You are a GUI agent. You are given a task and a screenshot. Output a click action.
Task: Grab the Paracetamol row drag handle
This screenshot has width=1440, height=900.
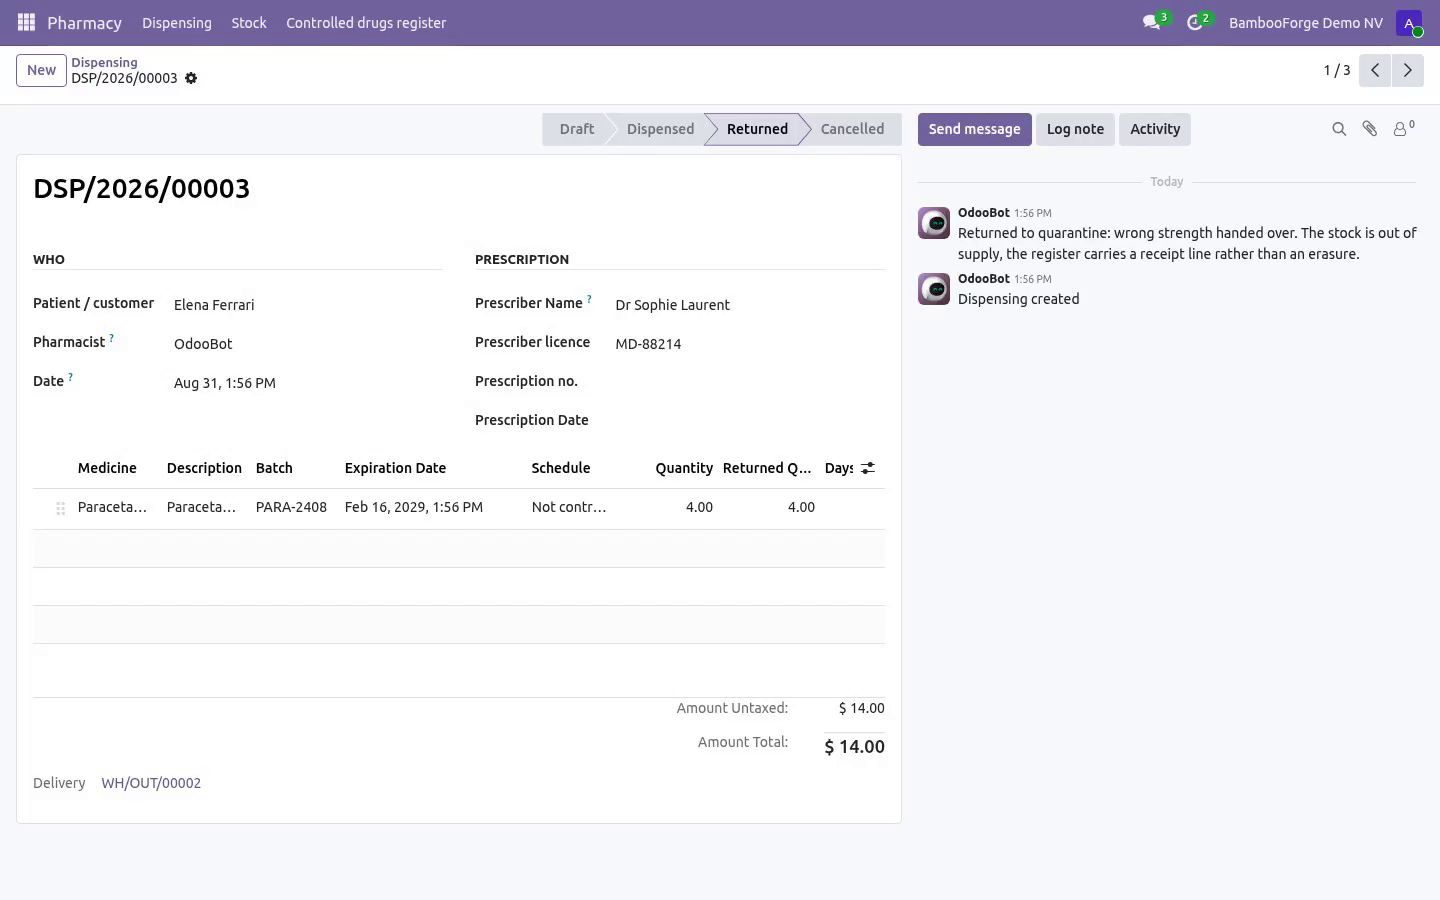click(60, 508)
